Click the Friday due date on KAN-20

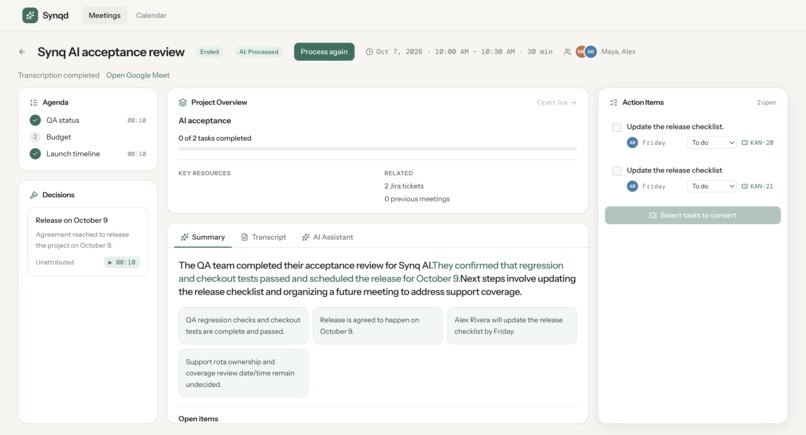(x=654, y=142)
